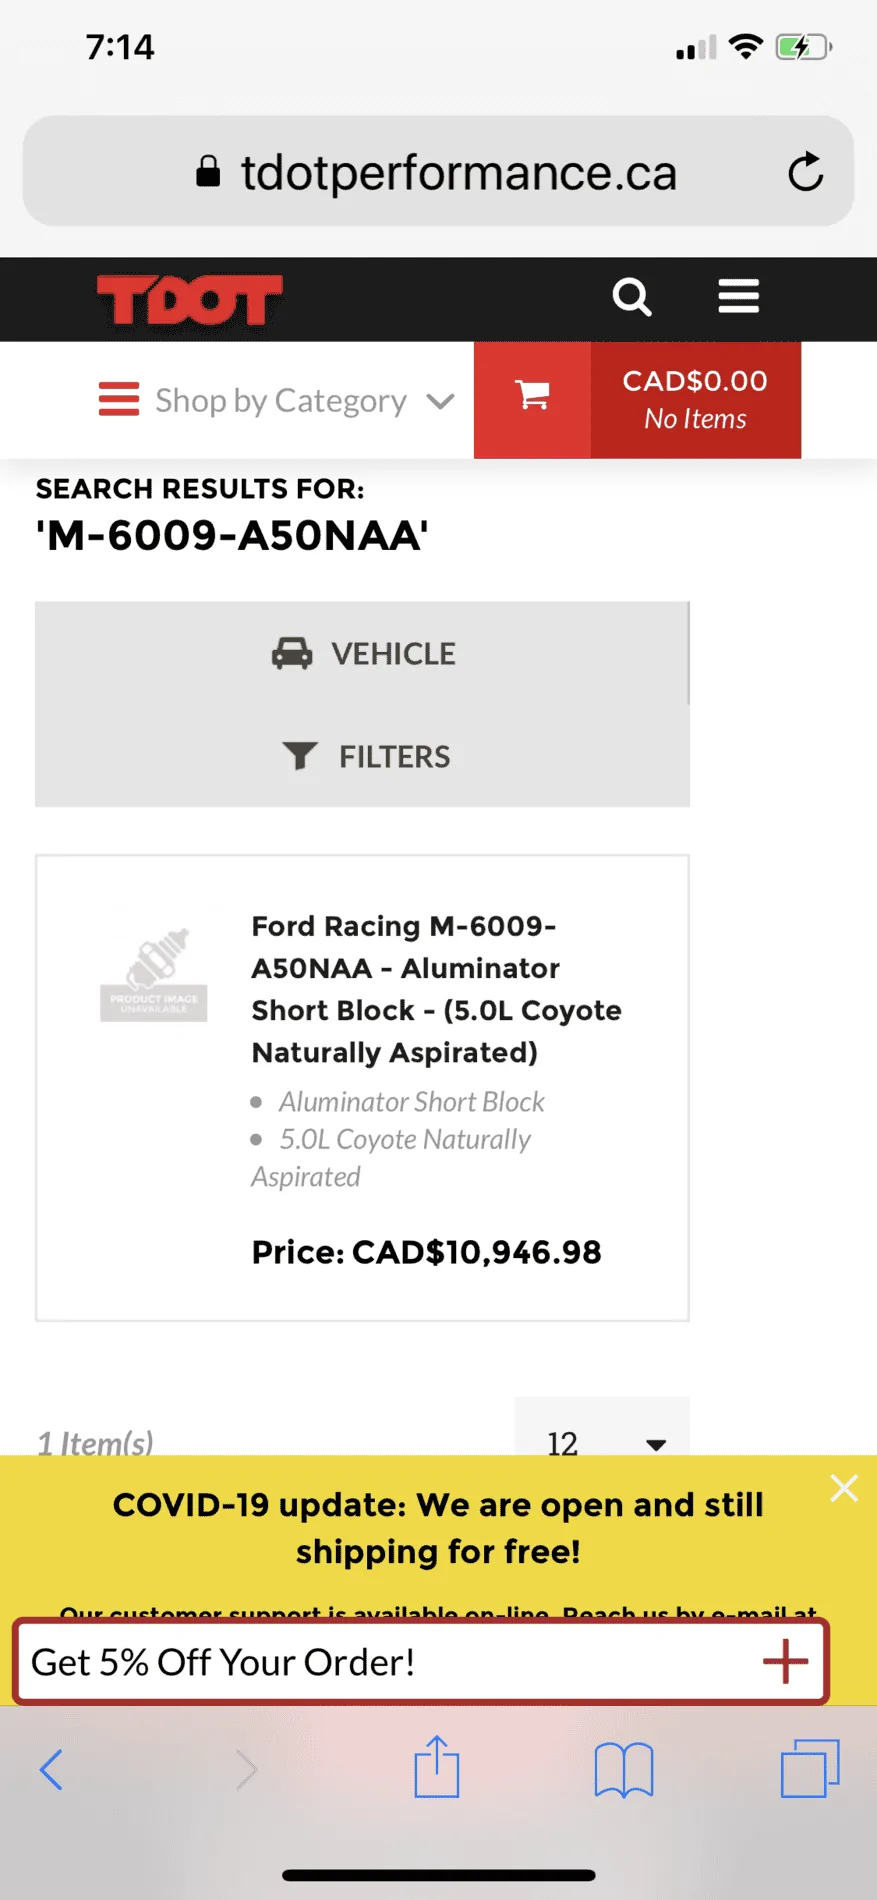Reload page with the refresh icon
The image size is (877, 1900).
coord(806,172)
